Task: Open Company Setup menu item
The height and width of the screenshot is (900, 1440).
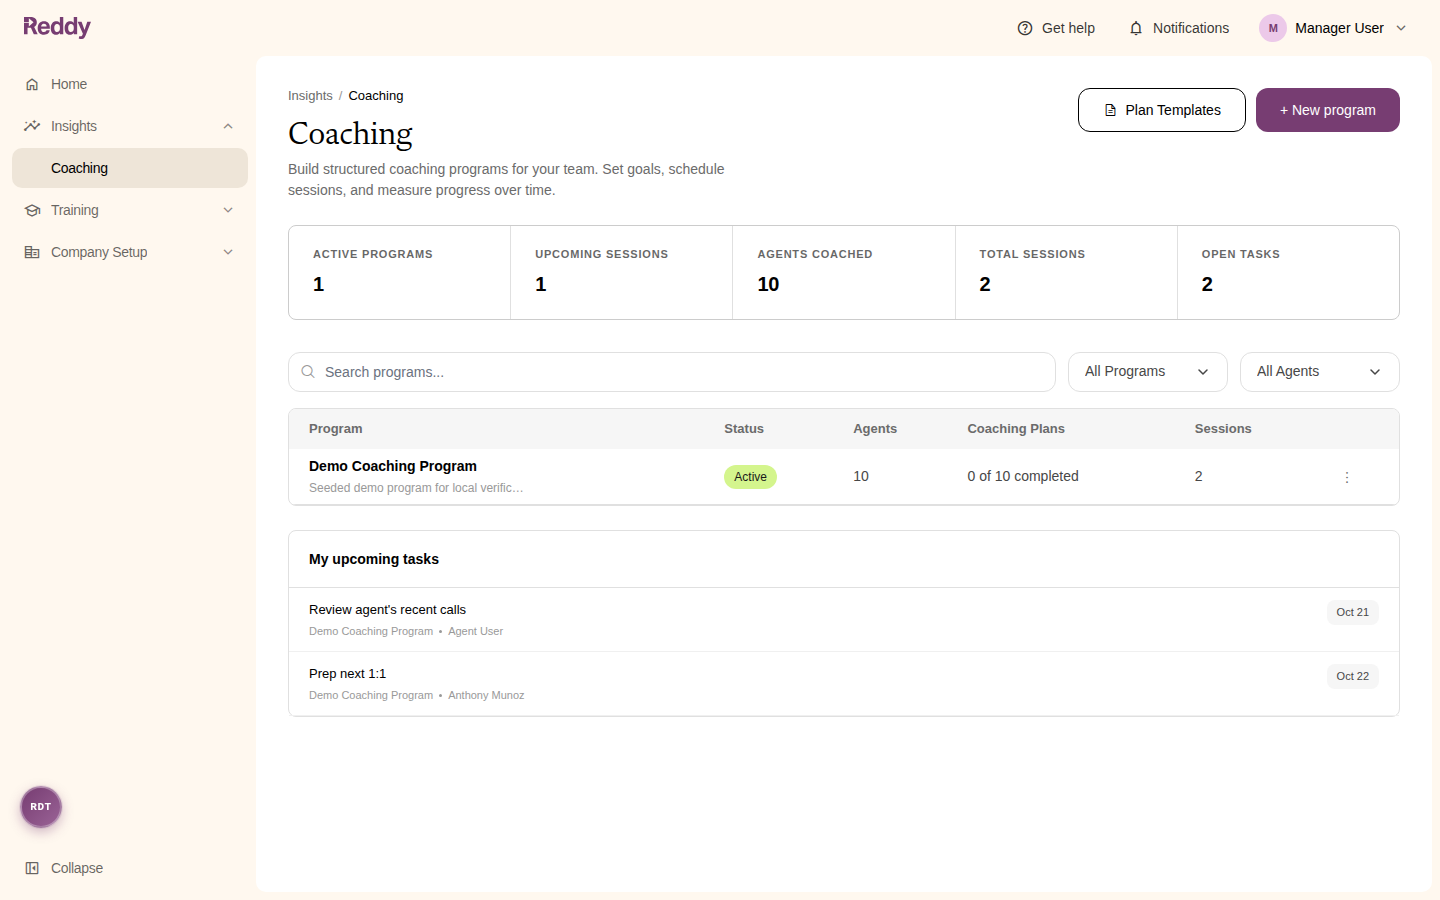Action: click(x=130, y=252)
